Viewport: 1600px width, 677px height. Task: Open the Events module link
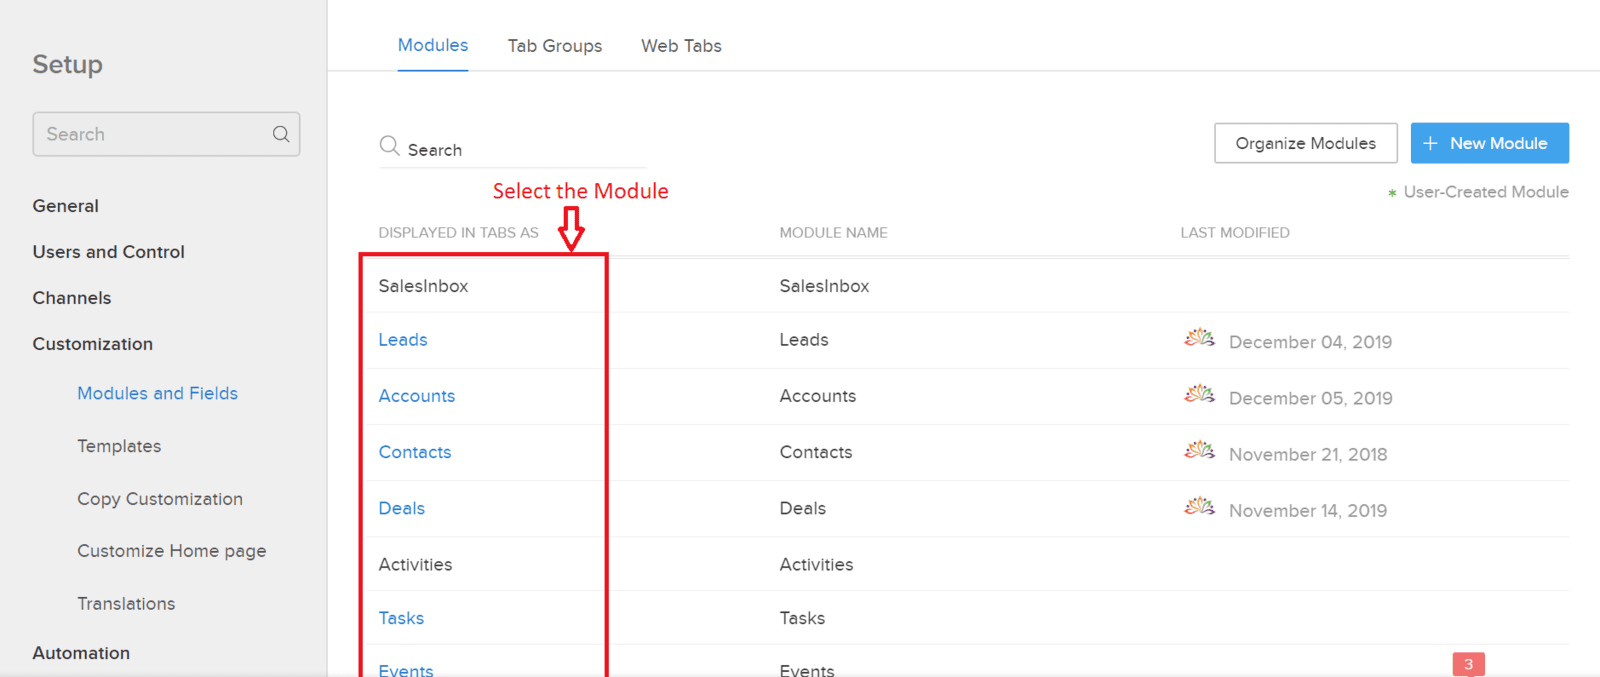[x=405, y=669]
